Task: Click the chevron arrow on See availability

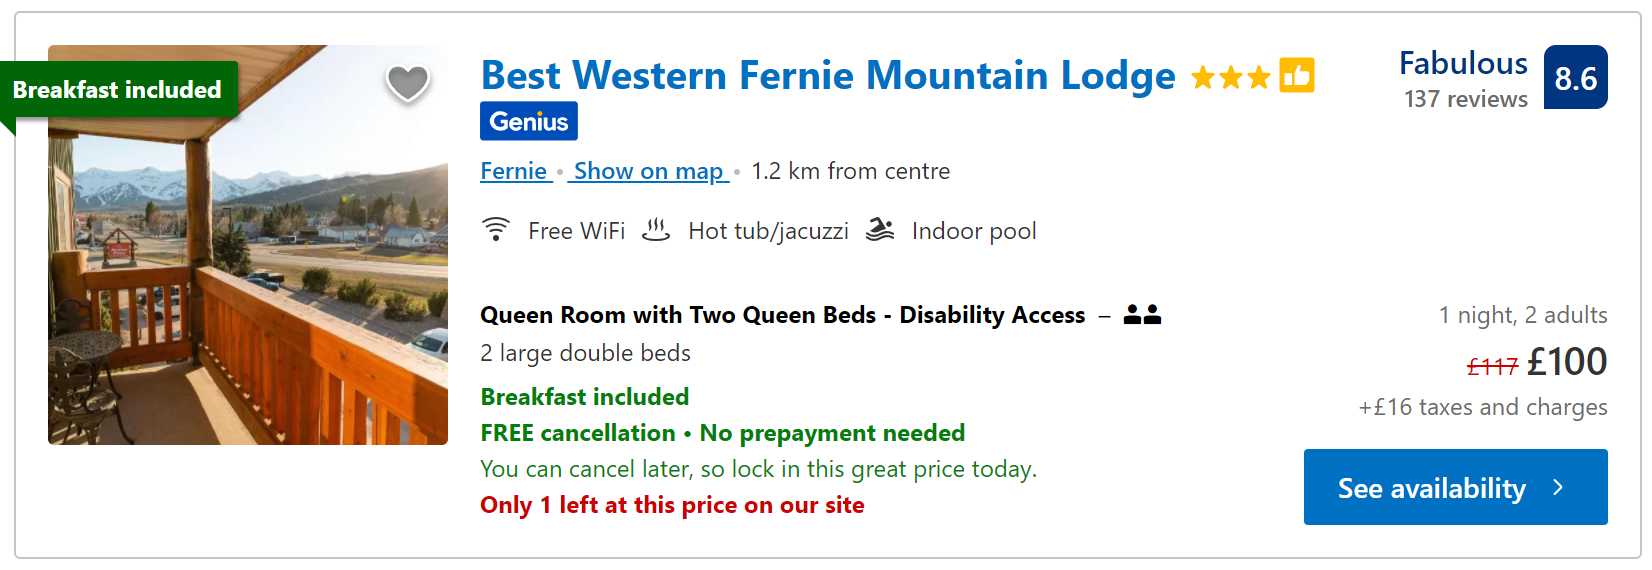Action: 1558,487
